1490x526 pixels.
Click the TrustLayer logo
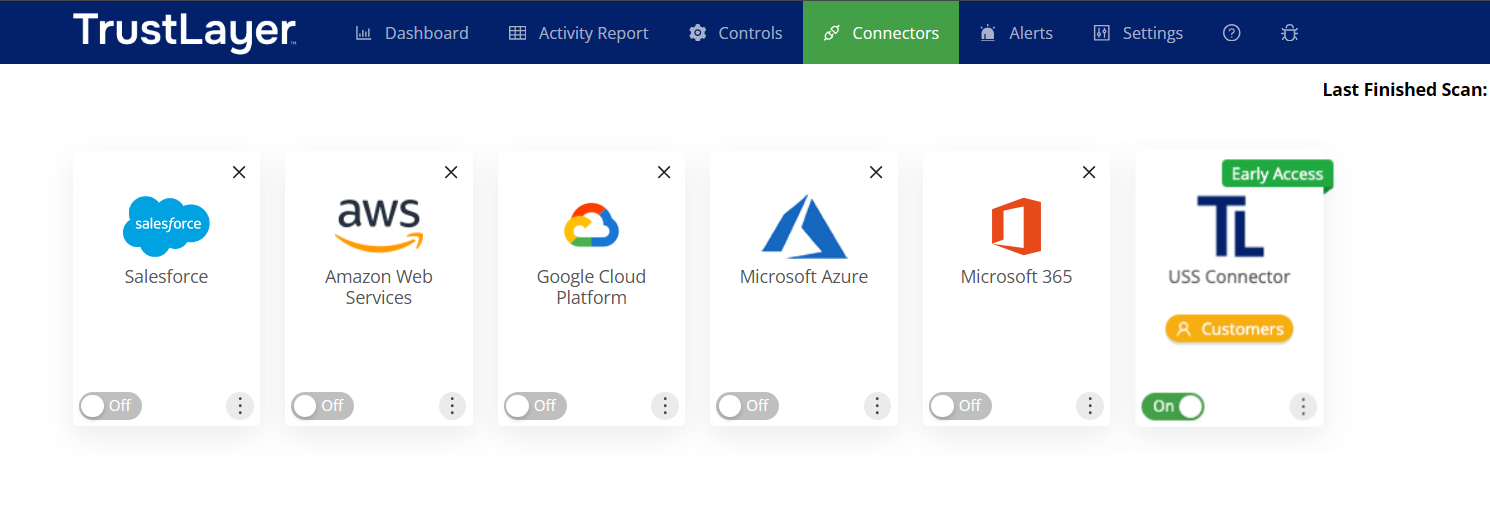click(184, 31)
